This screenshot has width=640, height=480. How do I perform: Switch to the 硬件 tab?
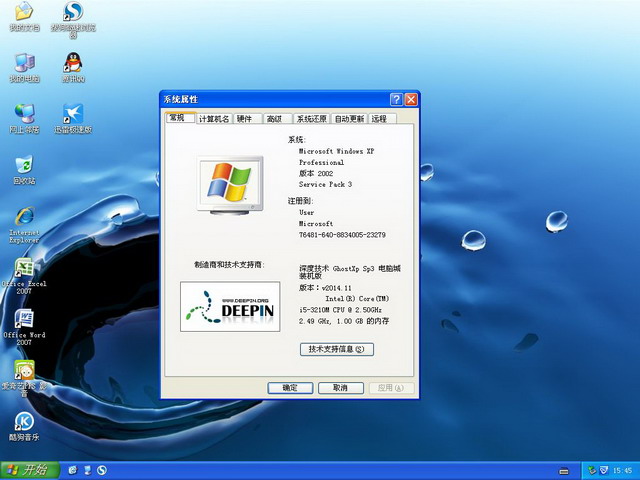coord(247,119)
